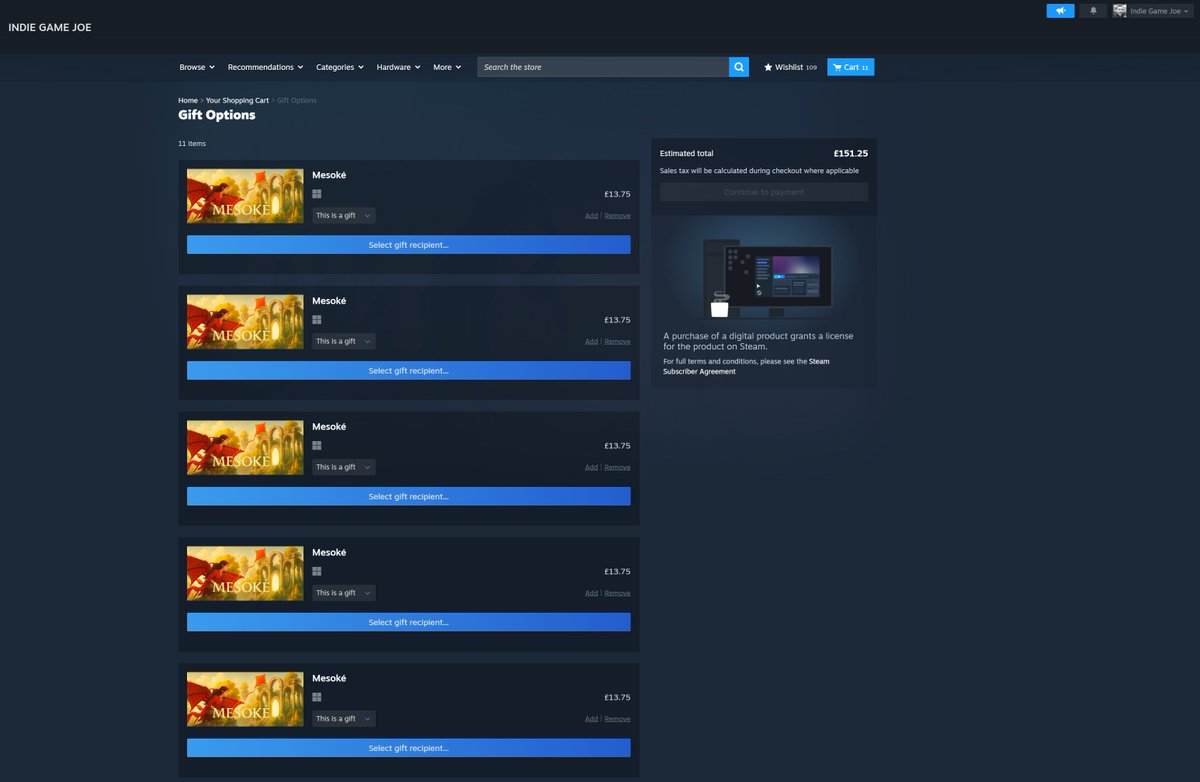
Task: Expand the fourth item's This is a gift dropdown
Action: [344, 593]
